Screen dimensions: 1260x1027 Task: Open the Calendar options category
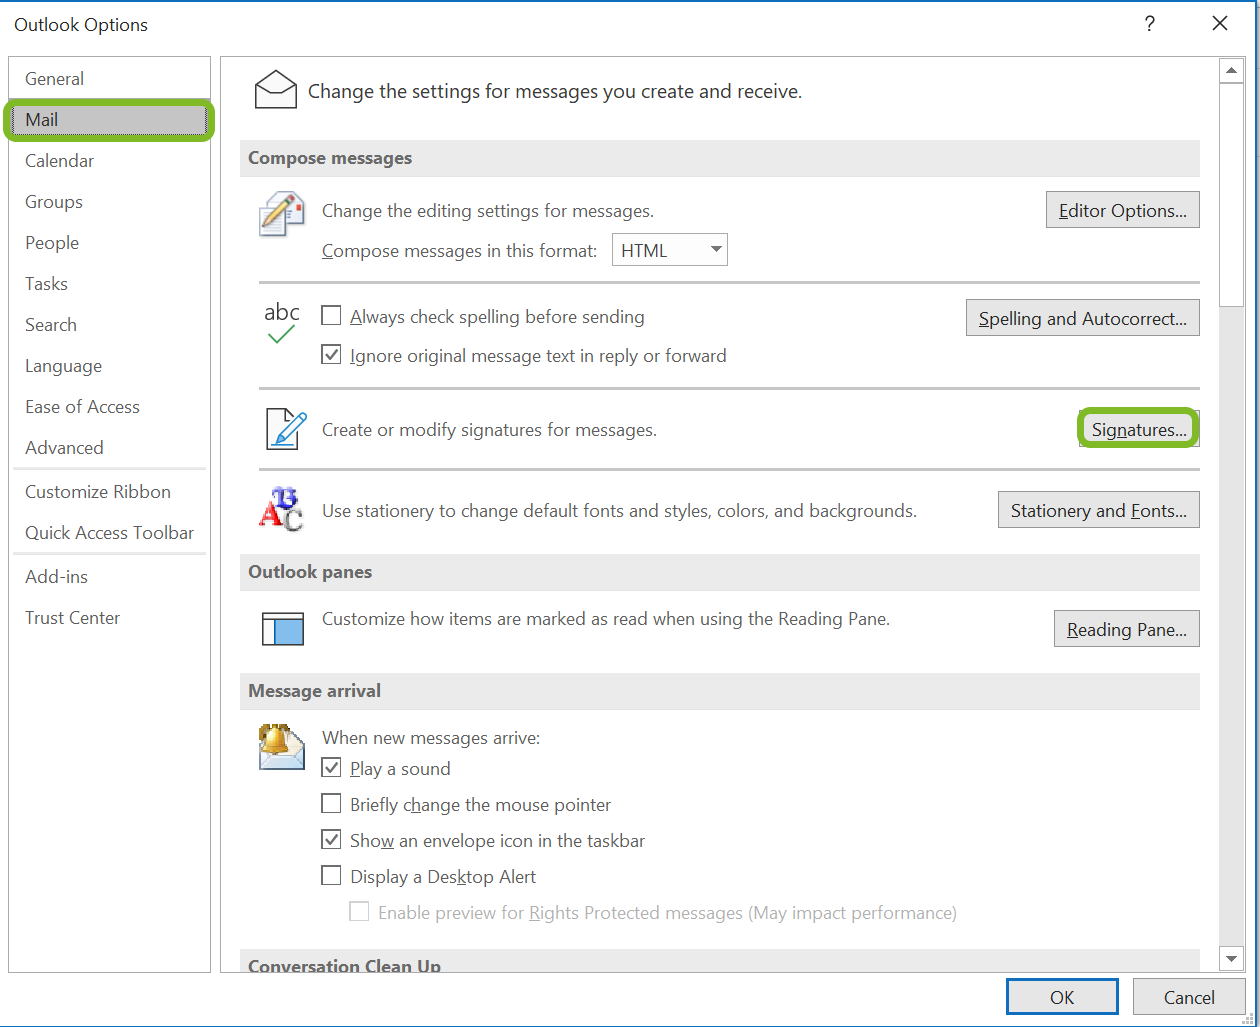[x=109, y=160]
